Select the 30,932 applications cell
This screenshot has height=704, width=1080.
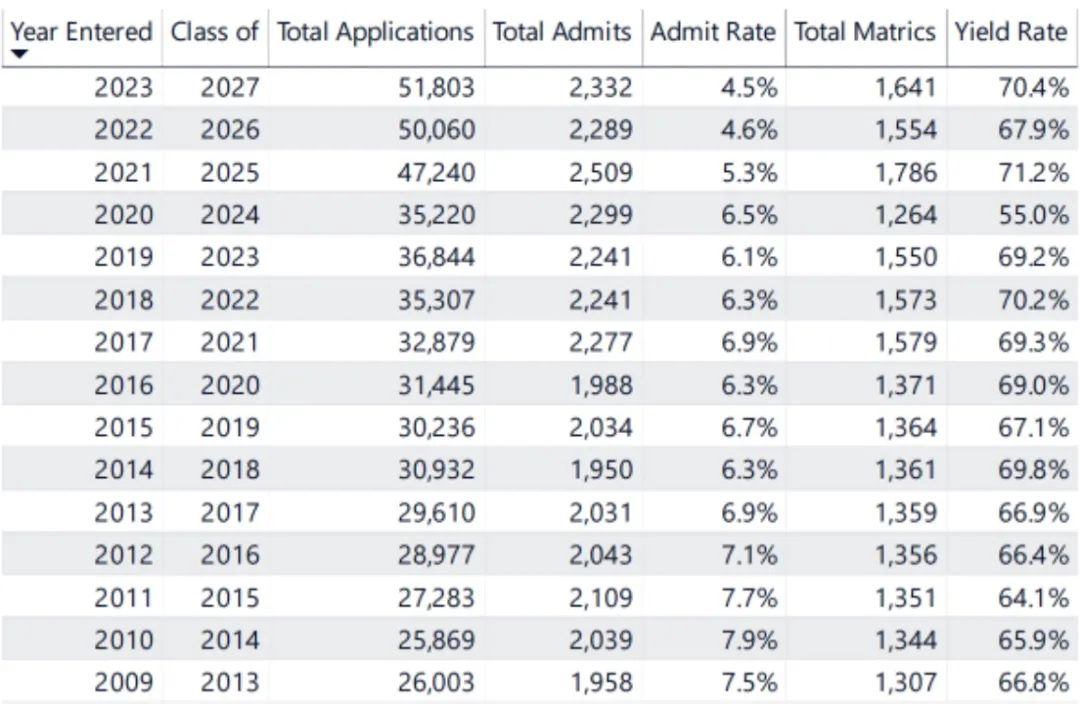(x=436, y=470)
